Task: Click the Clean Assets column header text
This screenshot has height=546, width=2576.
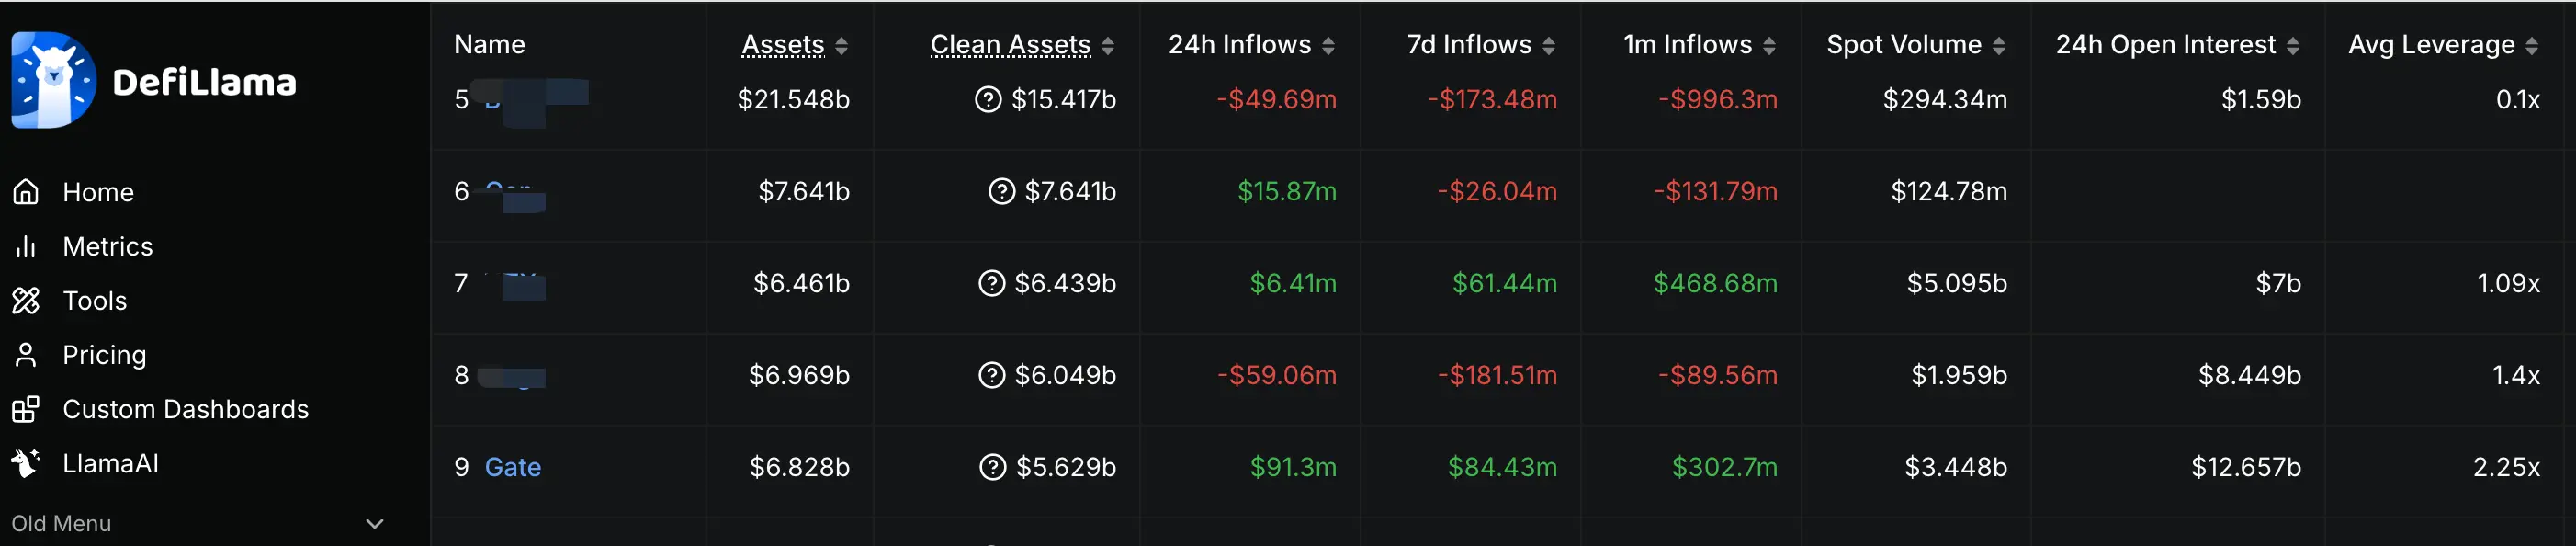Action: tap(1010, 45)
